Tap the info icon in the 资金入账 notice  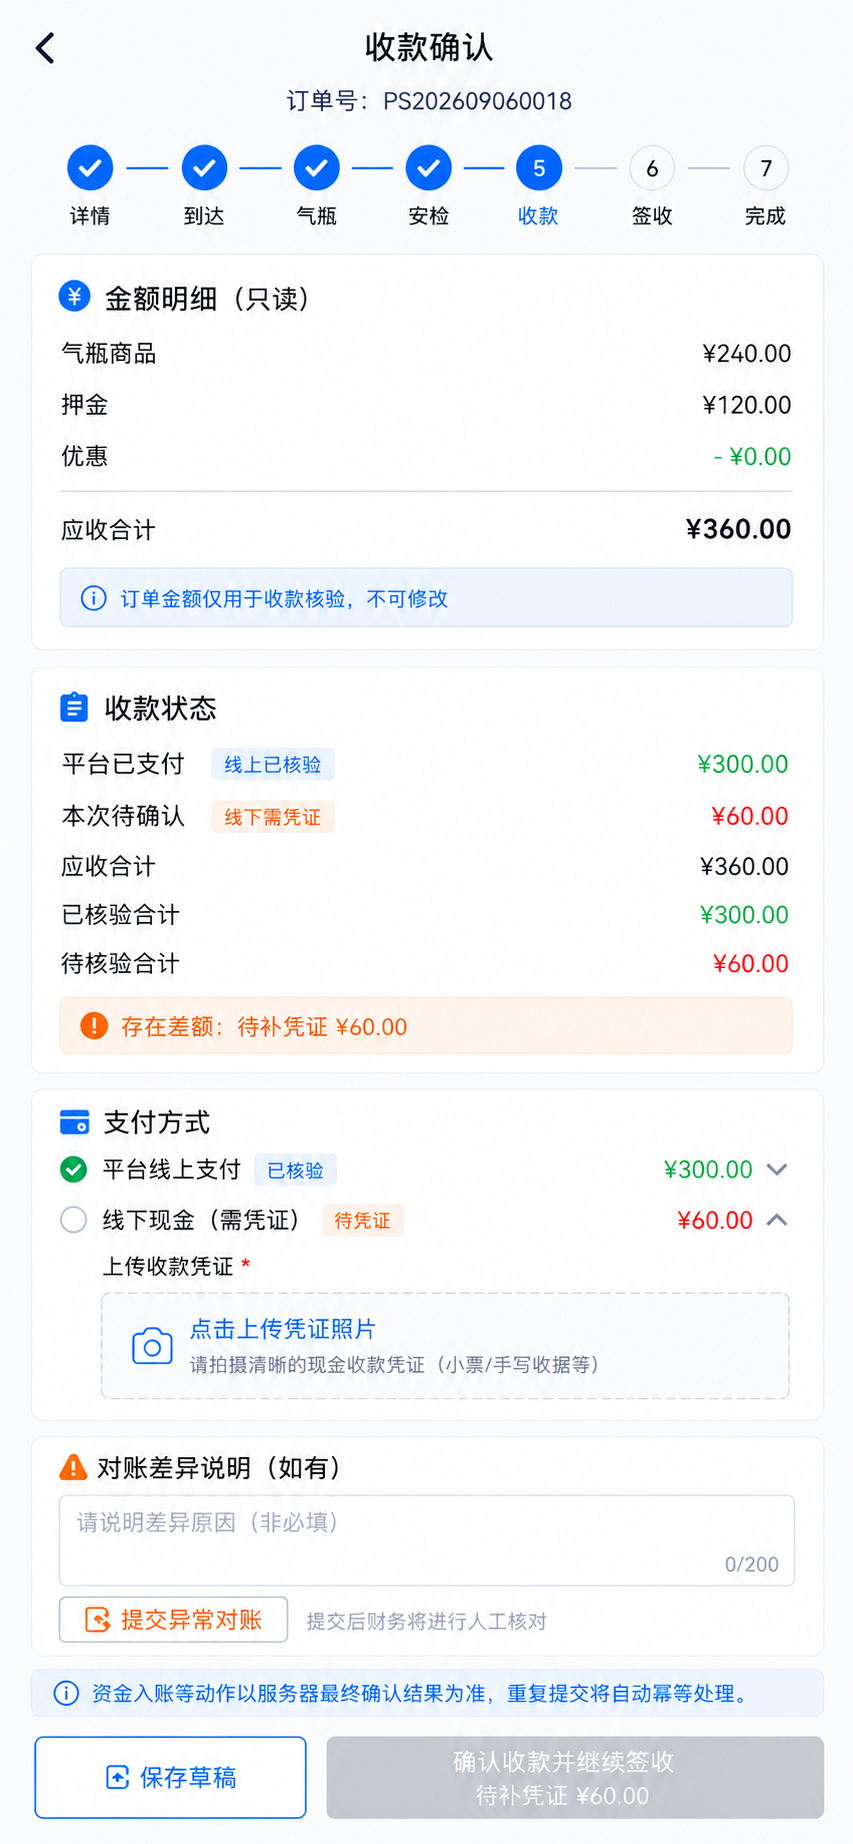tap(66, 1693)
